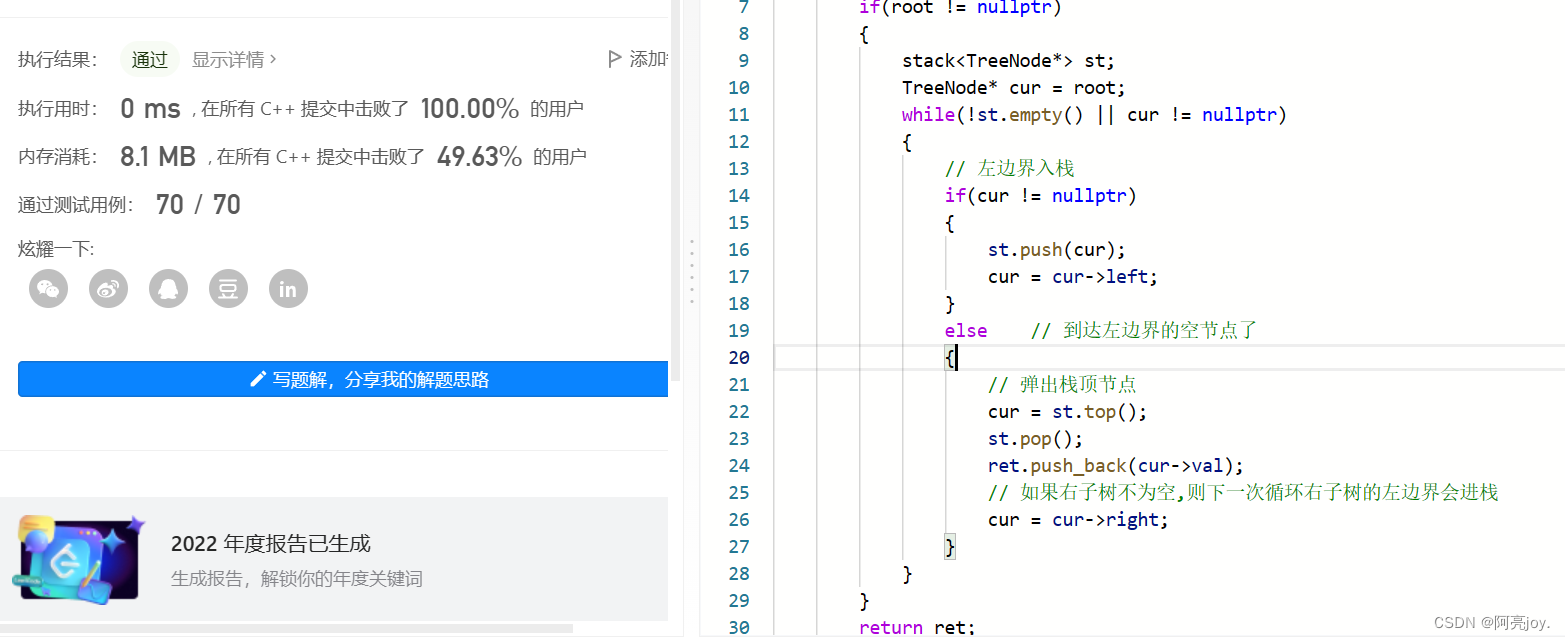This screenshot has width=1565, height=640.
Task: Click the '0 ms' runtime value
Action: (150, 108)
